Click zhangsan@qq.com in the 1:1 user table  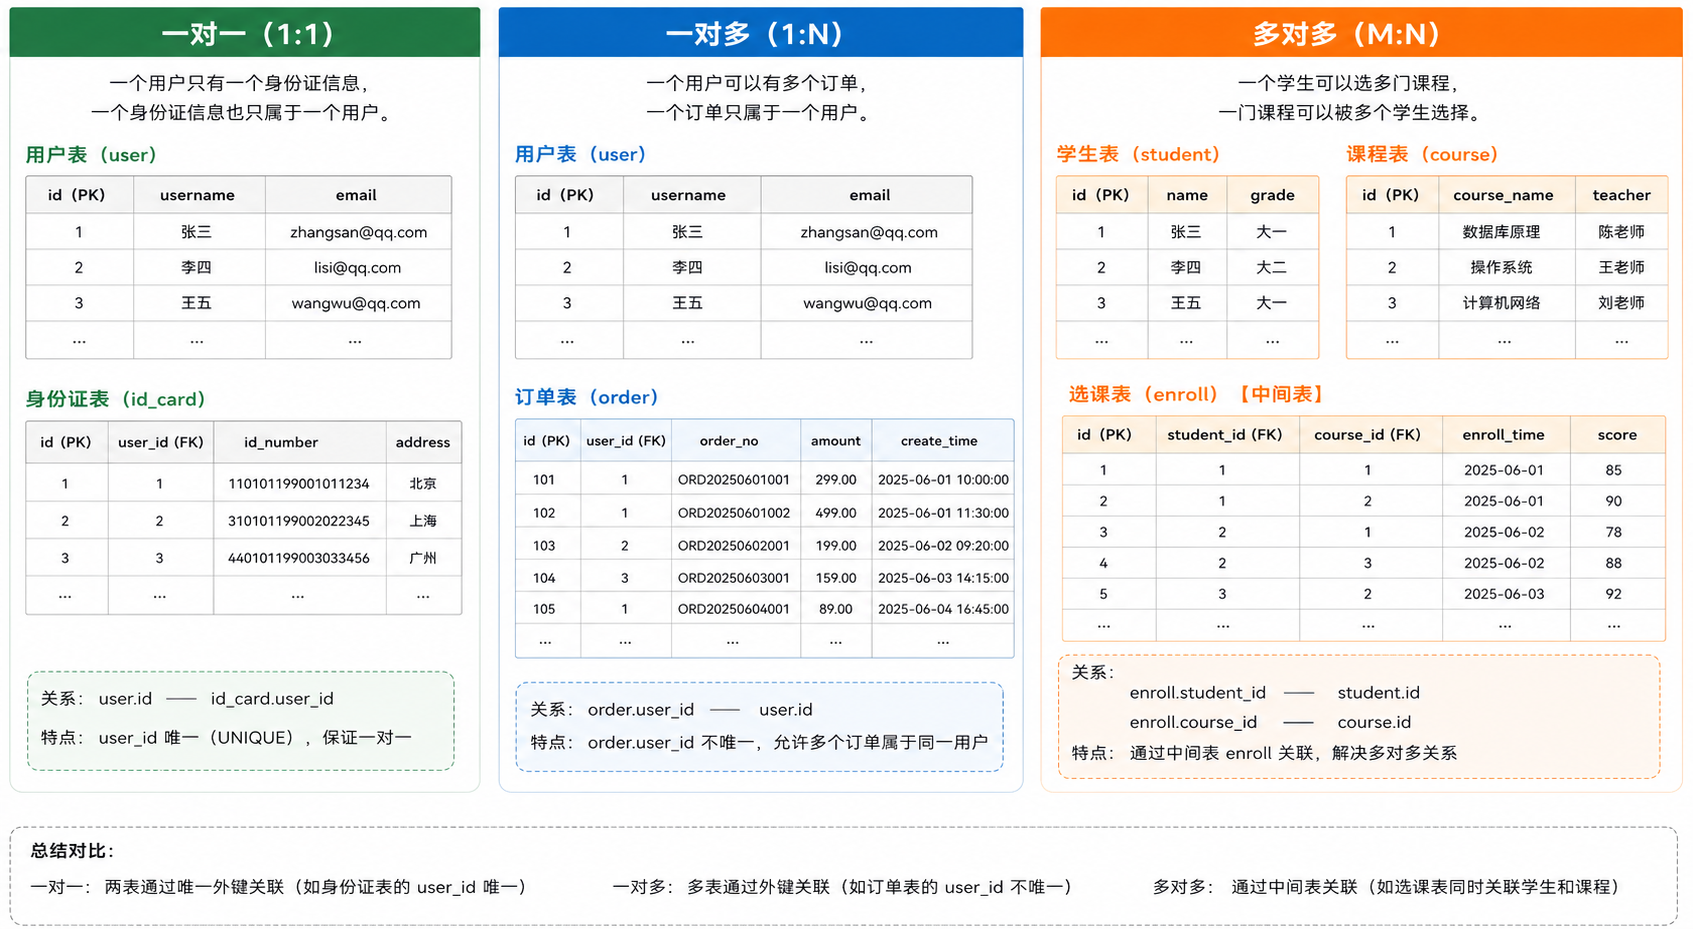358,232
